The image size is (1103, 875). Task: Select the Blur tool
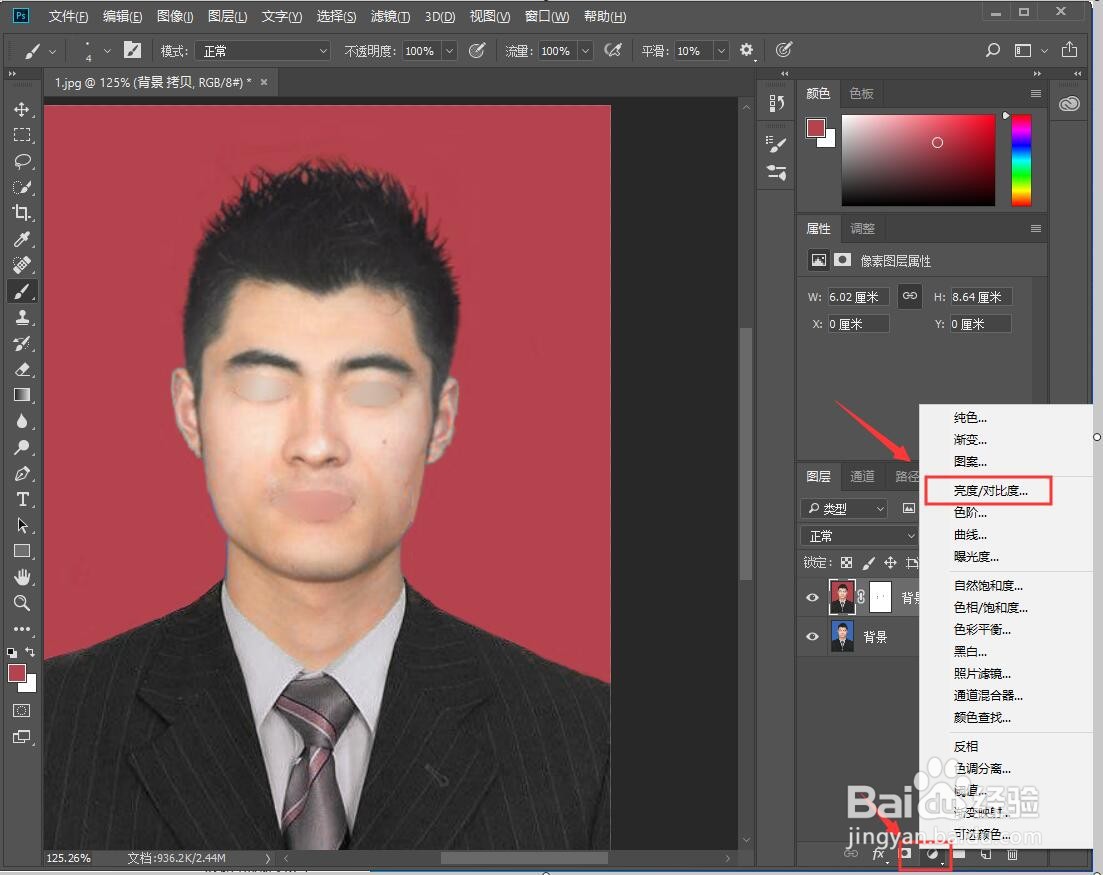point(22,421)
